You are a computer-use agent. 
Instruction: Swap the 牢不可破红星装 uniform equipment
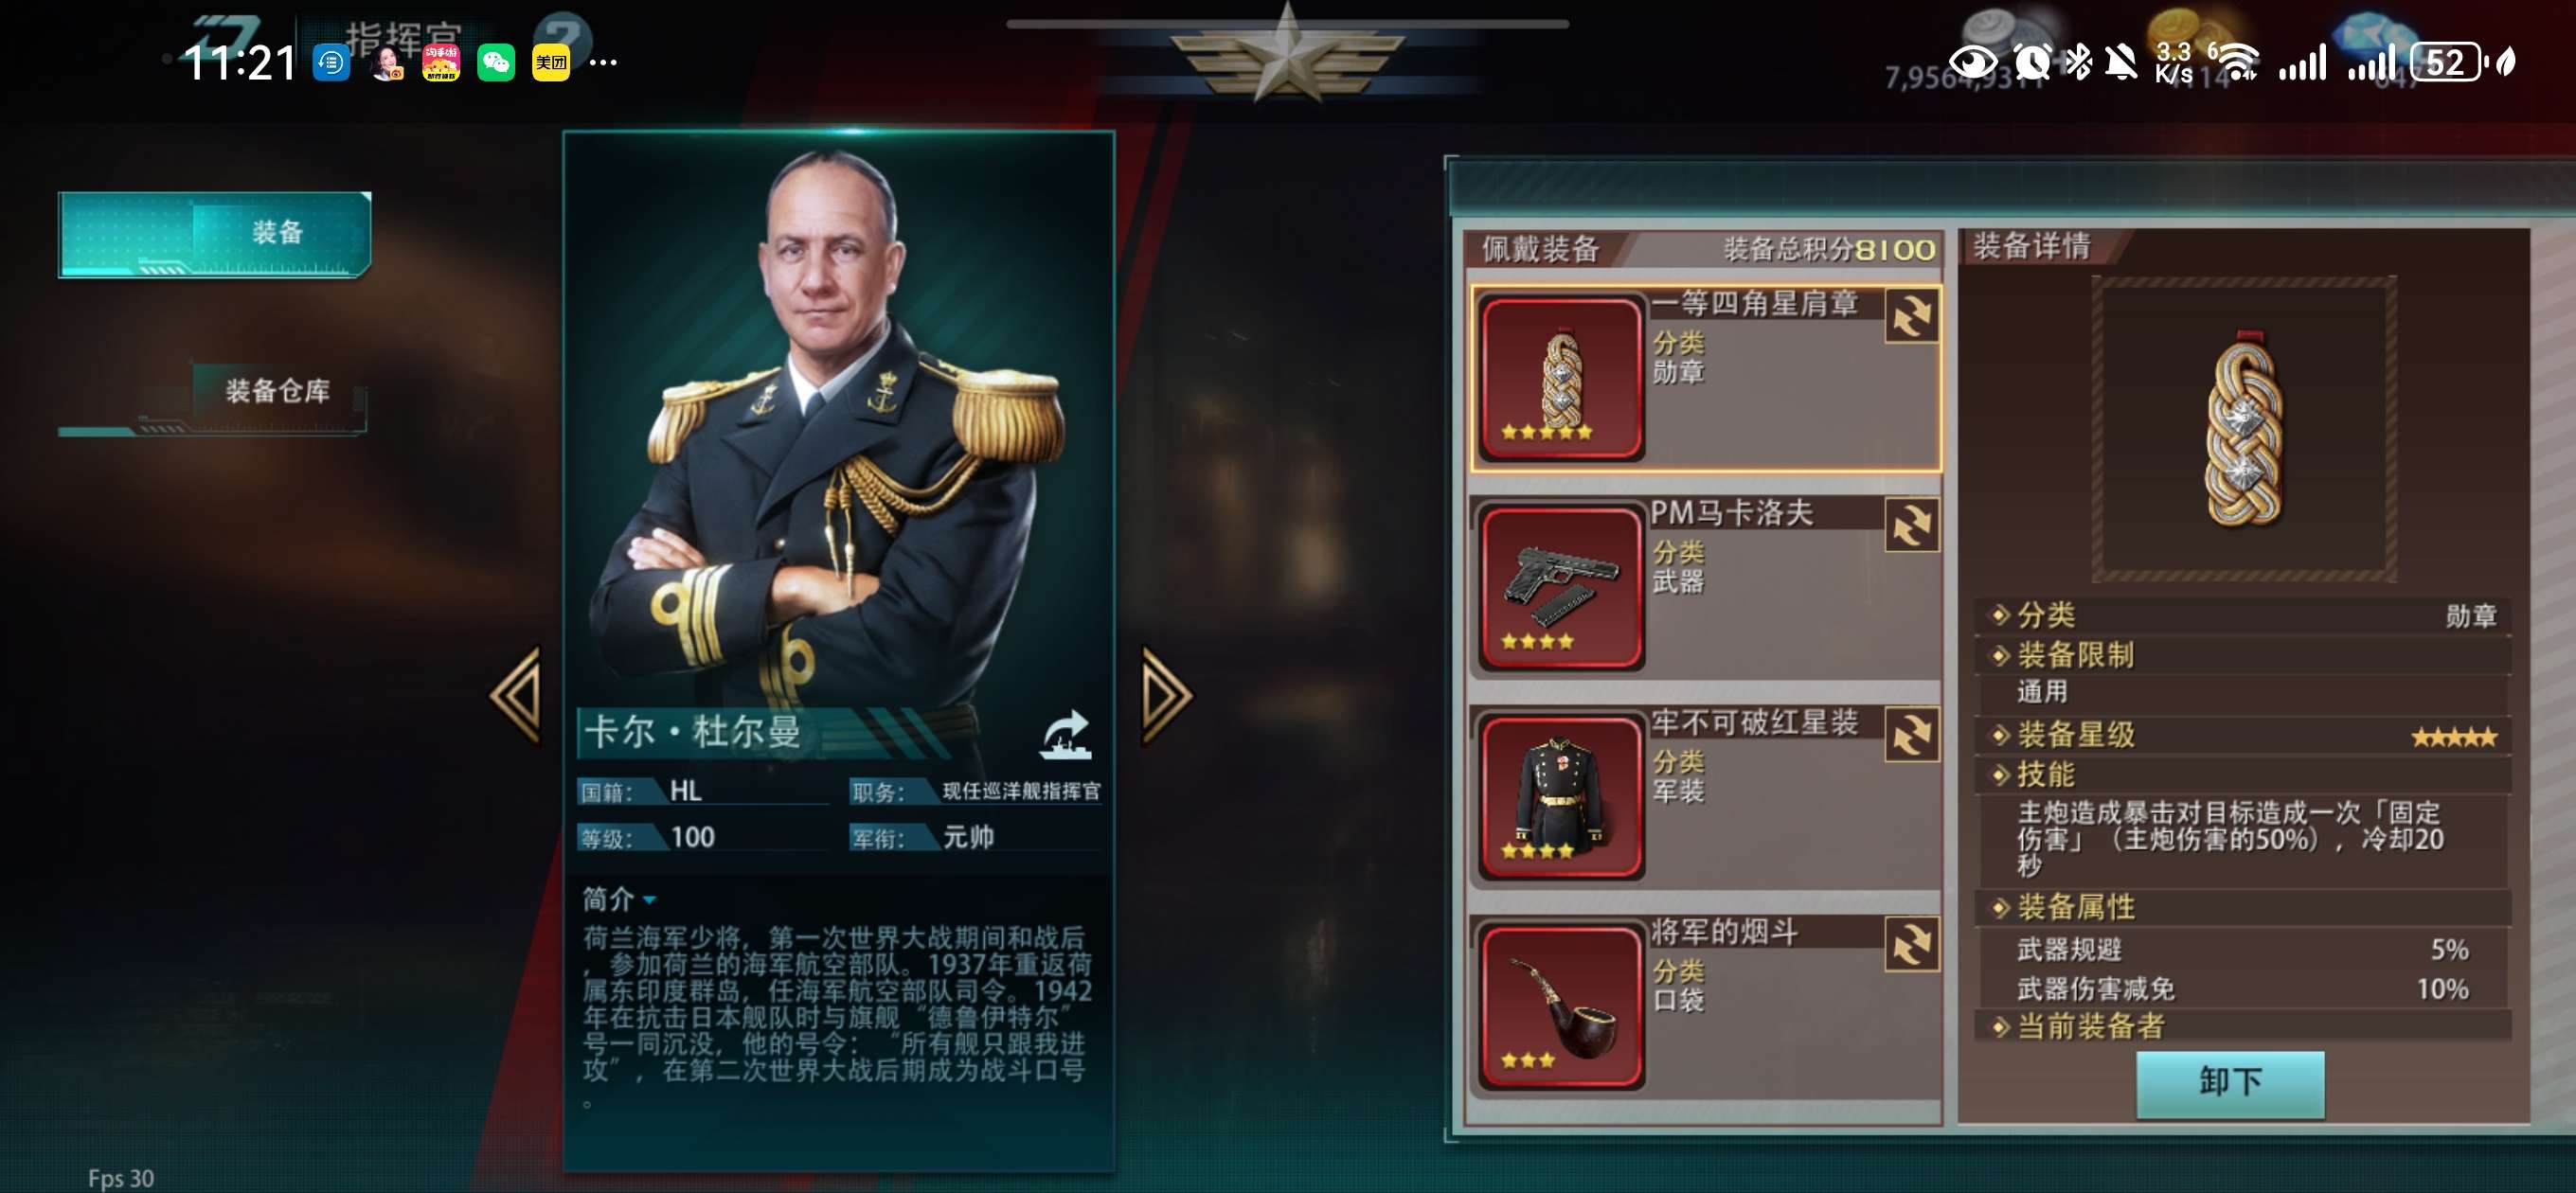click(1911, 736)
